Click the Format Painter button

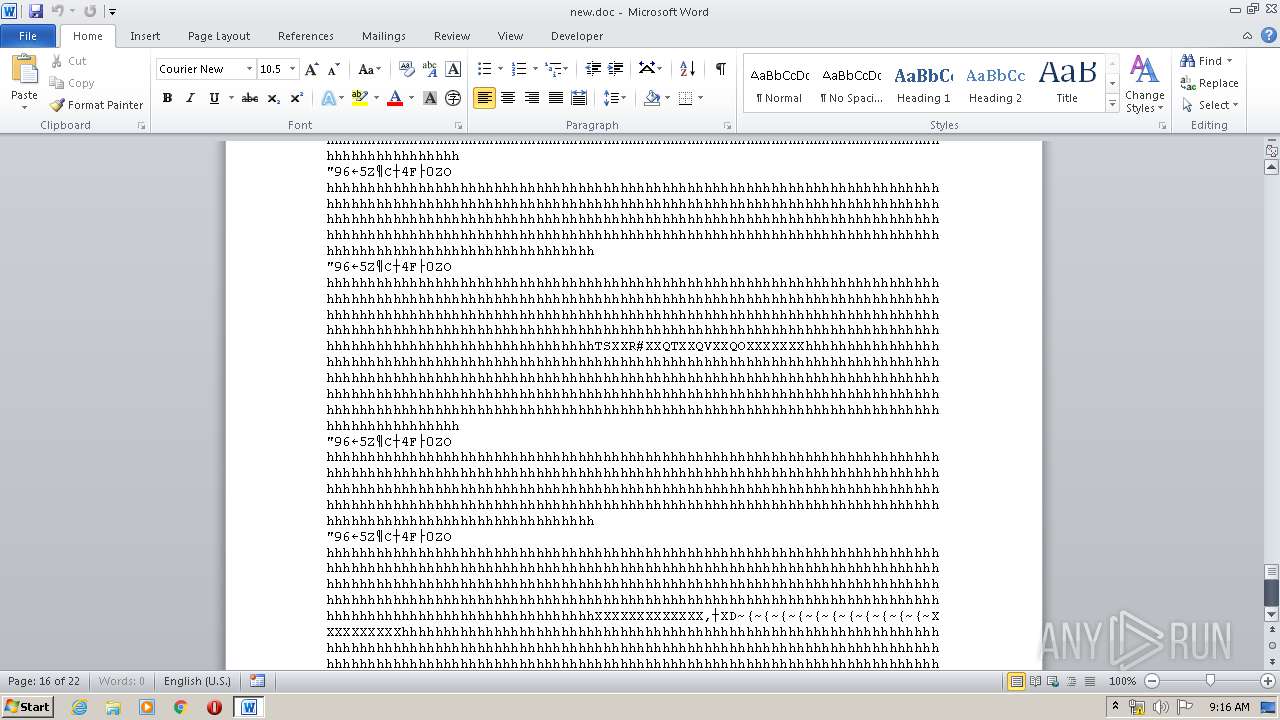pos(96,105)
